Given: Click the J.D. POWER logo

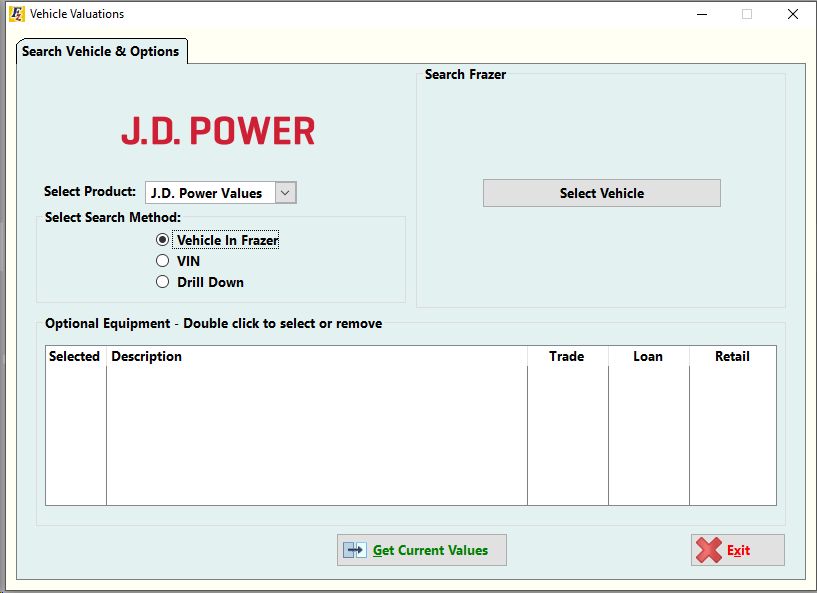Looking at the screenshot, I should tap(218, 130).
